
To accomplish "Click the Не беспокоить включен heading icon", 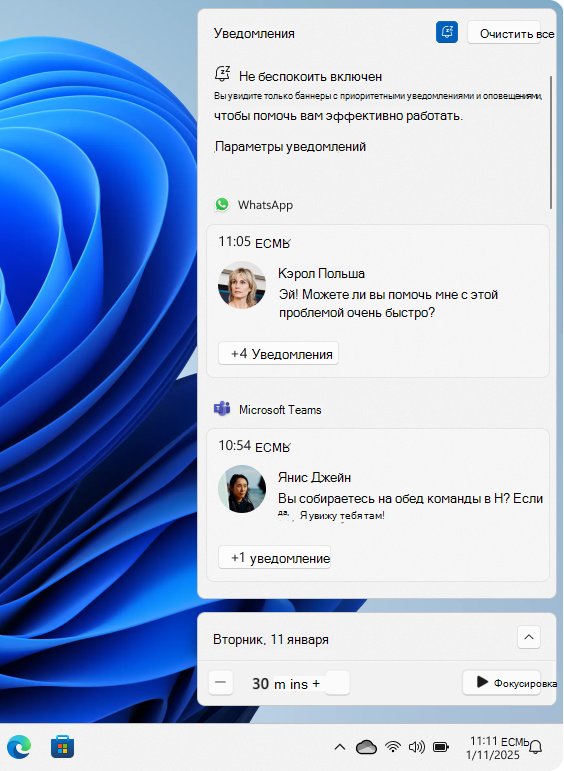I will 222,74.
